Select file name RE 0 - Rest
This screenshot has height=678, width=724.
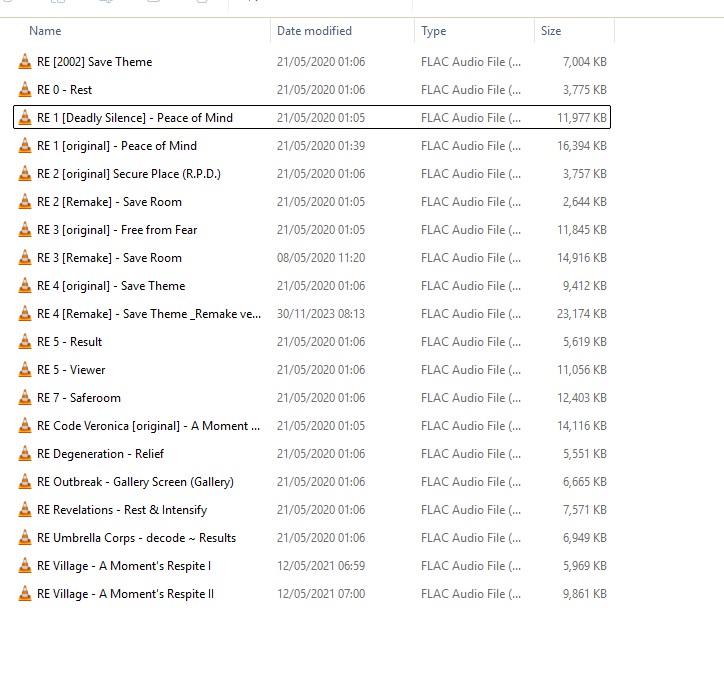64,90
